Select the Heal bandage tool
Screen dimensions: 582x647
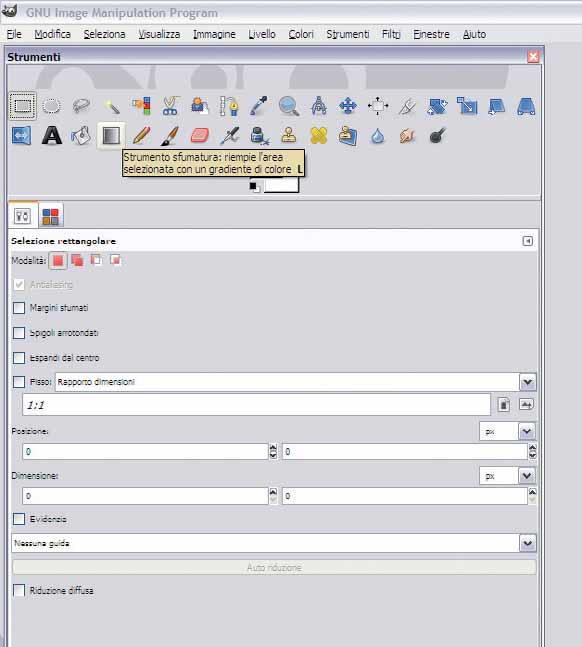tap(319, 135)
